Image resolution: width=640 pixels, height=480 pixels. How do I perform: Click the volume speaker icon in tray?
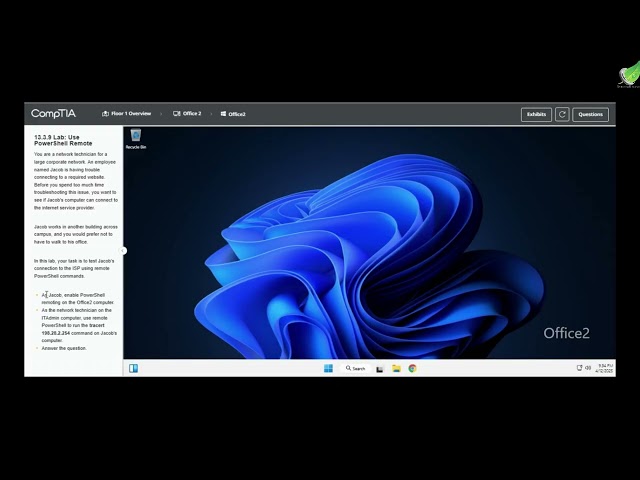coord(588,368)
